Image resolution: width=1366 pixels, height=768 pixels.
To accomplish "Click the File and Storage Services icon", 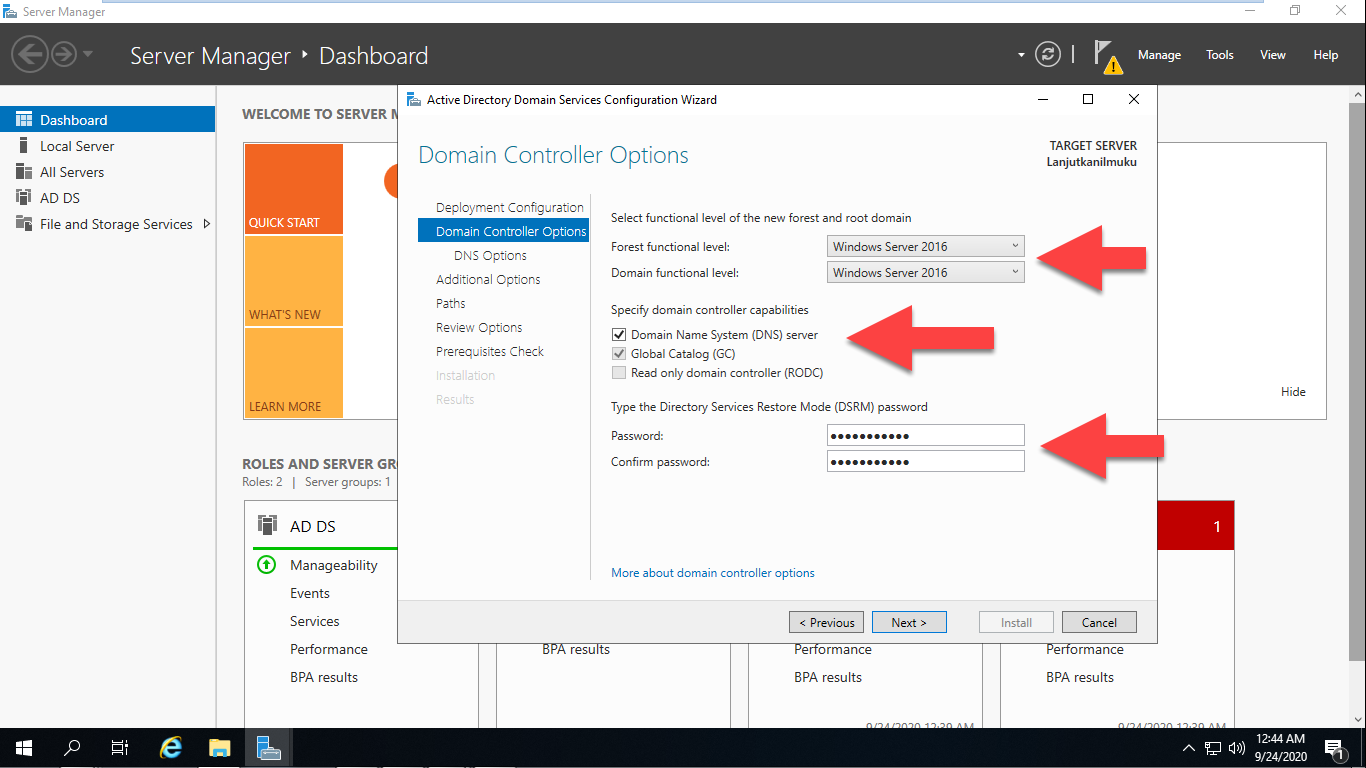I will (x=23, y=224).
